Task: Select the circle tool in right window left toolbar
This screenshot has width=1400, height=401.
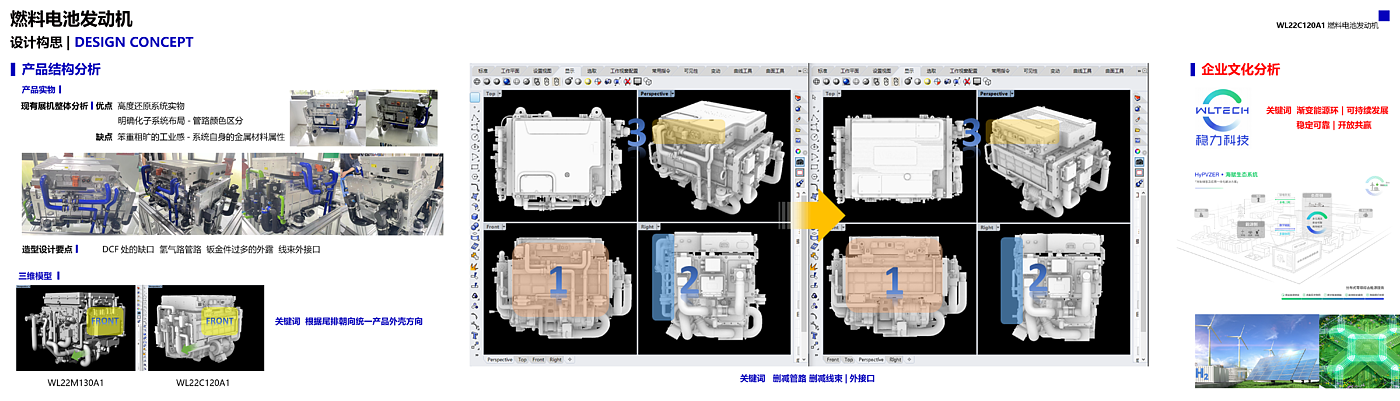Action: (x=814, y=135)
